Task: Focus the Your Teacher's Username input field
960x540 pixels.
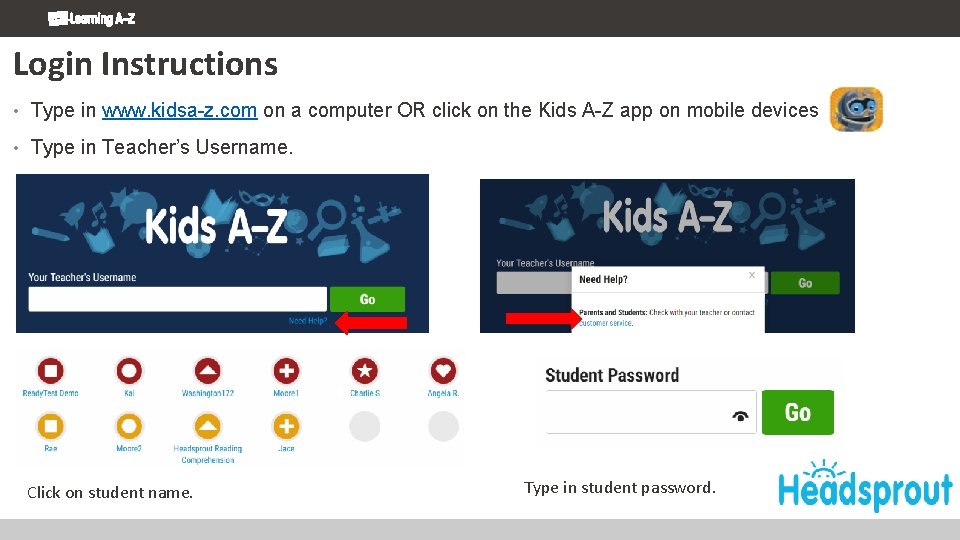Action: click(x=177, y=299)
